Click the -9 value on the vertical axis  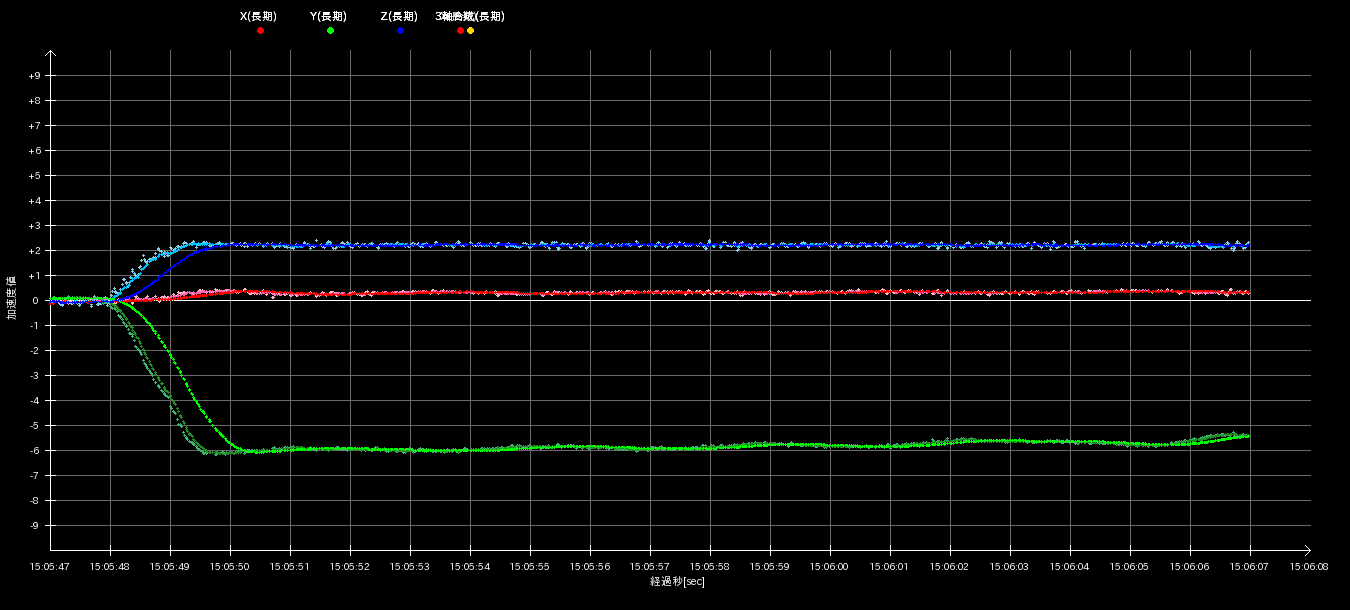click(36, 526)
